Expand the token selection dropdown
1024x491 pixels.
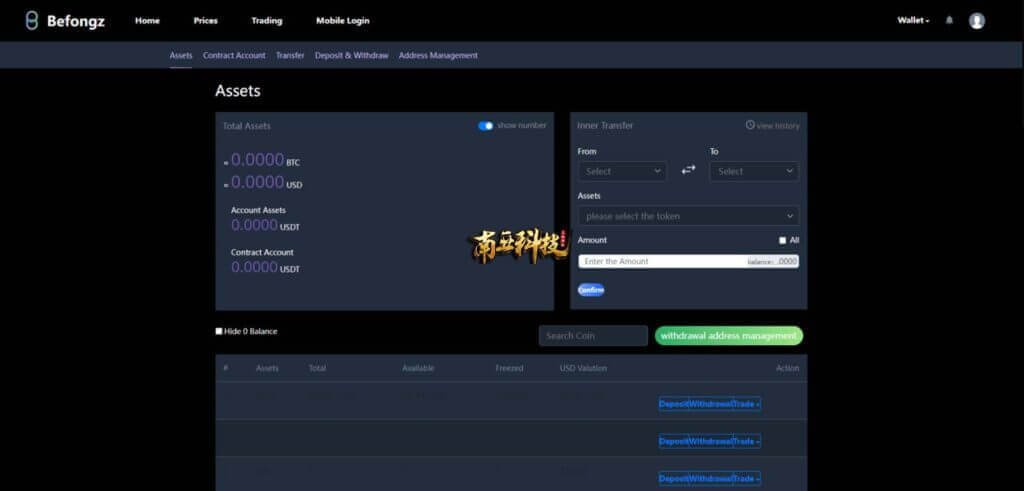tap(688, 216)
